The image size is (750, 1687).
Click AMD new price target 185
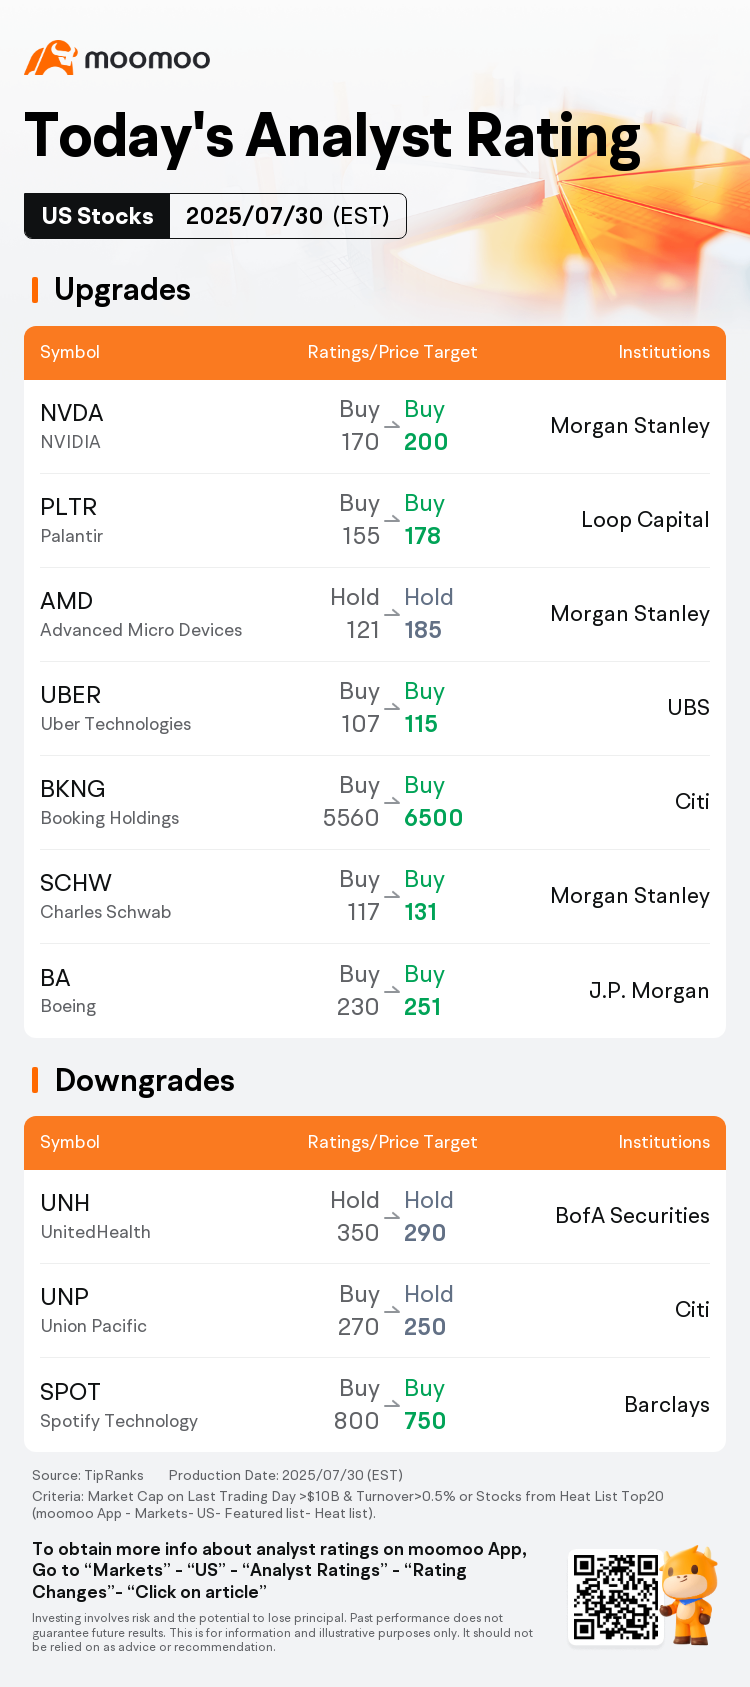423,630
